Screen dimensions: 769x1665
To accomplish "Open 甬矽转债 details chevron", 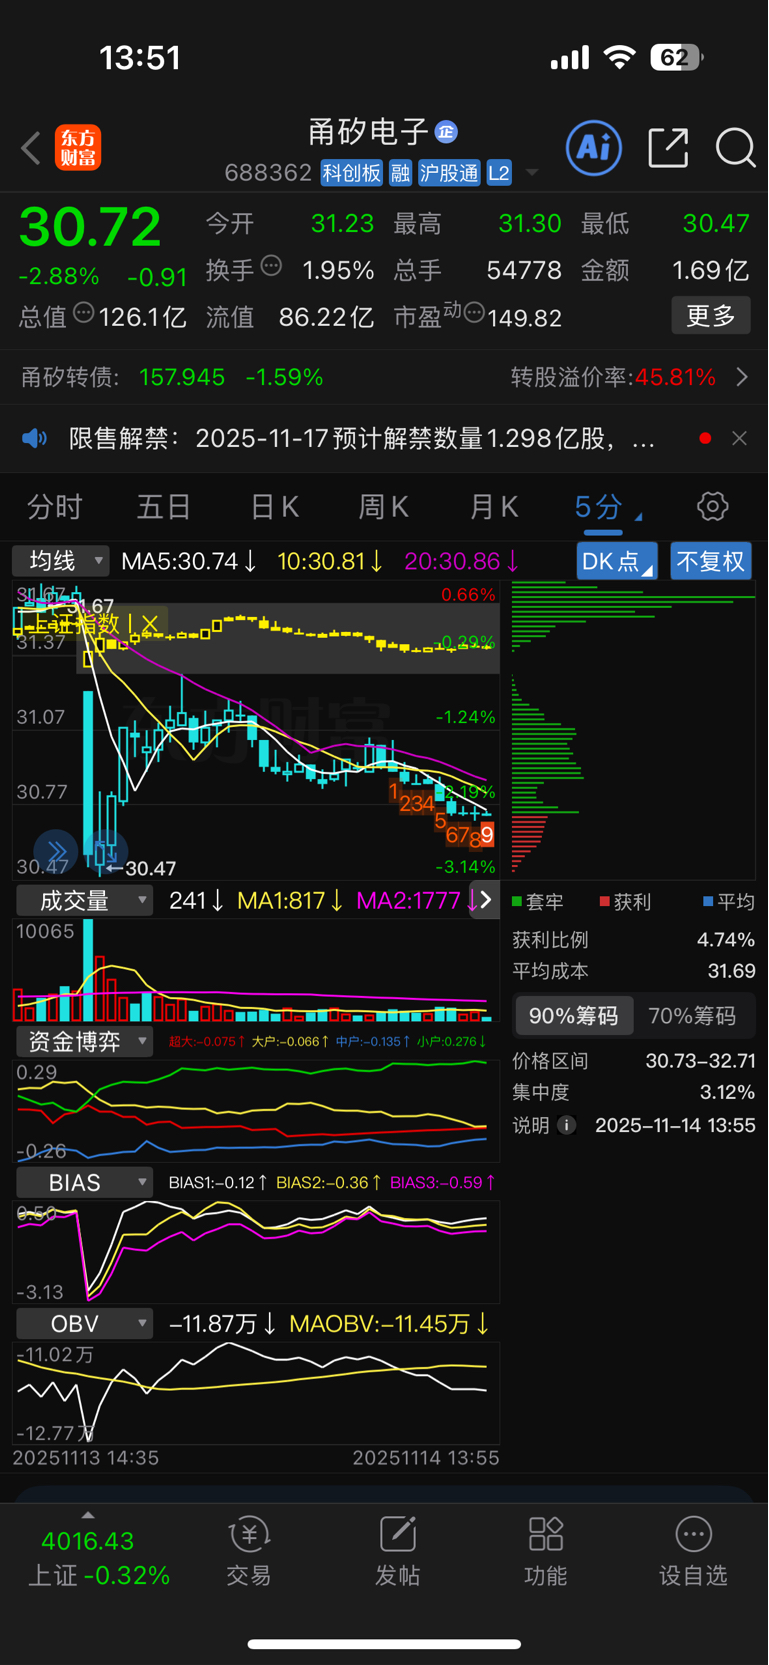I will (742, 377).
